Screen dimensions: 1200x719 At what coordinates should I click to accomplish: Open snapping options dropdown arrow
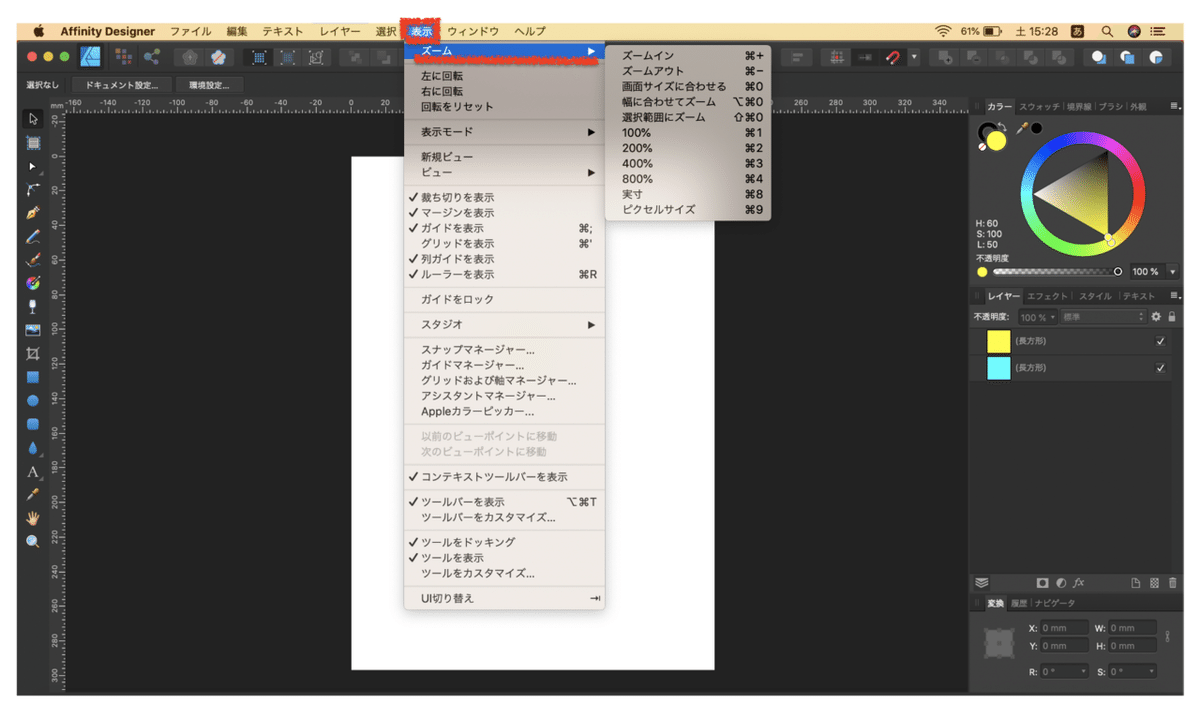913,57
